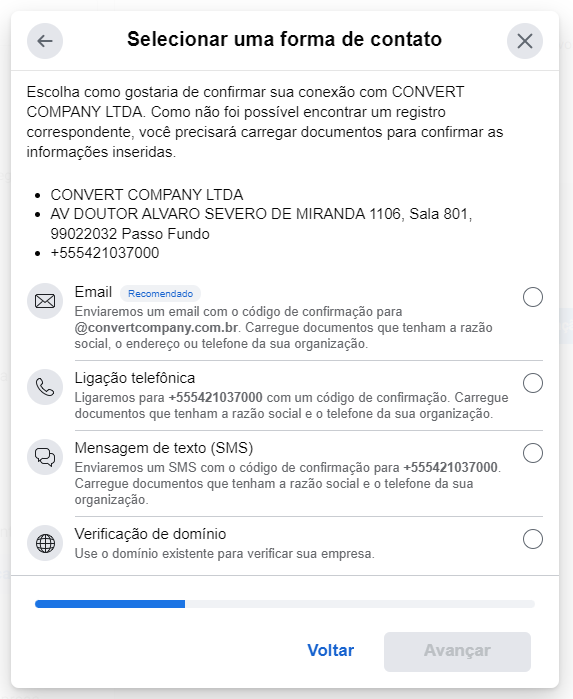Click the Recomendado badge next to Email
This screenshot has width=573, height=699.
pyautogui.click(x=161, y=293)
